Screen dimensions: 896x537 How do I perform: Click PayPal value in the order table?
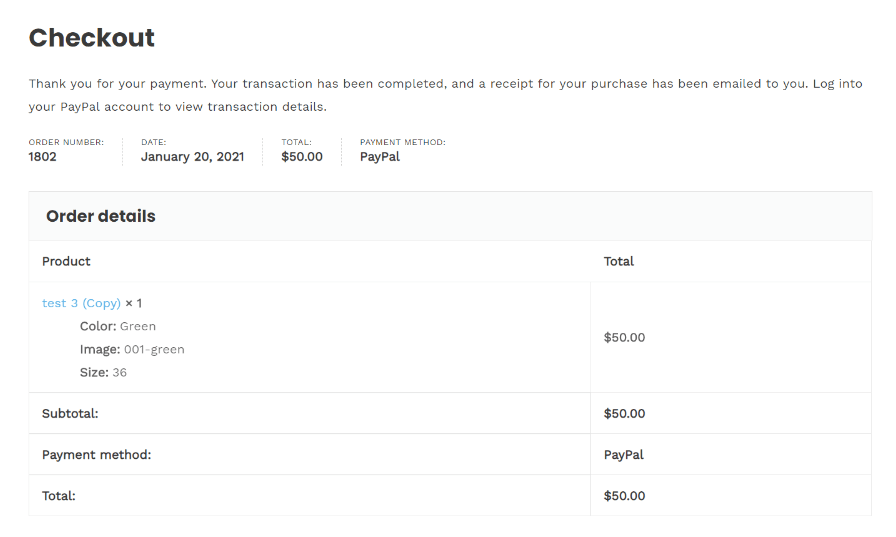[623, 454]
